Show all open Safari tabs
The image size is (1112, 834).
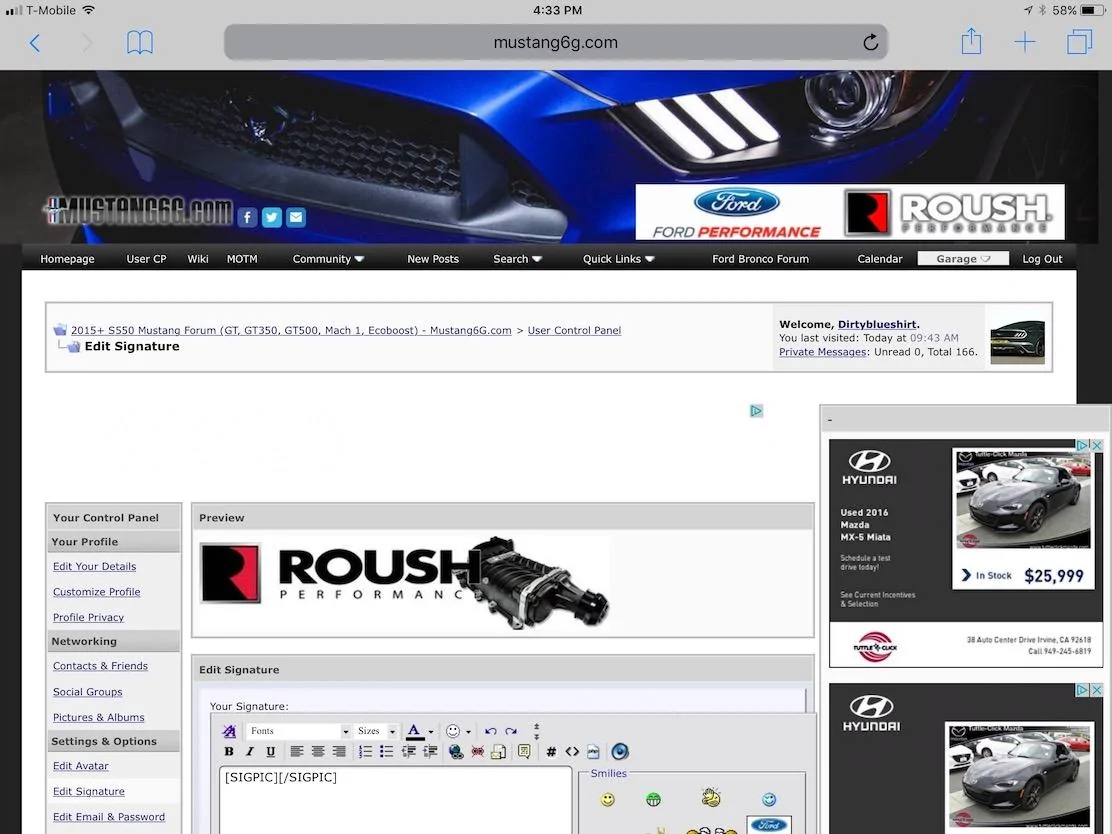pyautogui.click(x=1079, y=43)
